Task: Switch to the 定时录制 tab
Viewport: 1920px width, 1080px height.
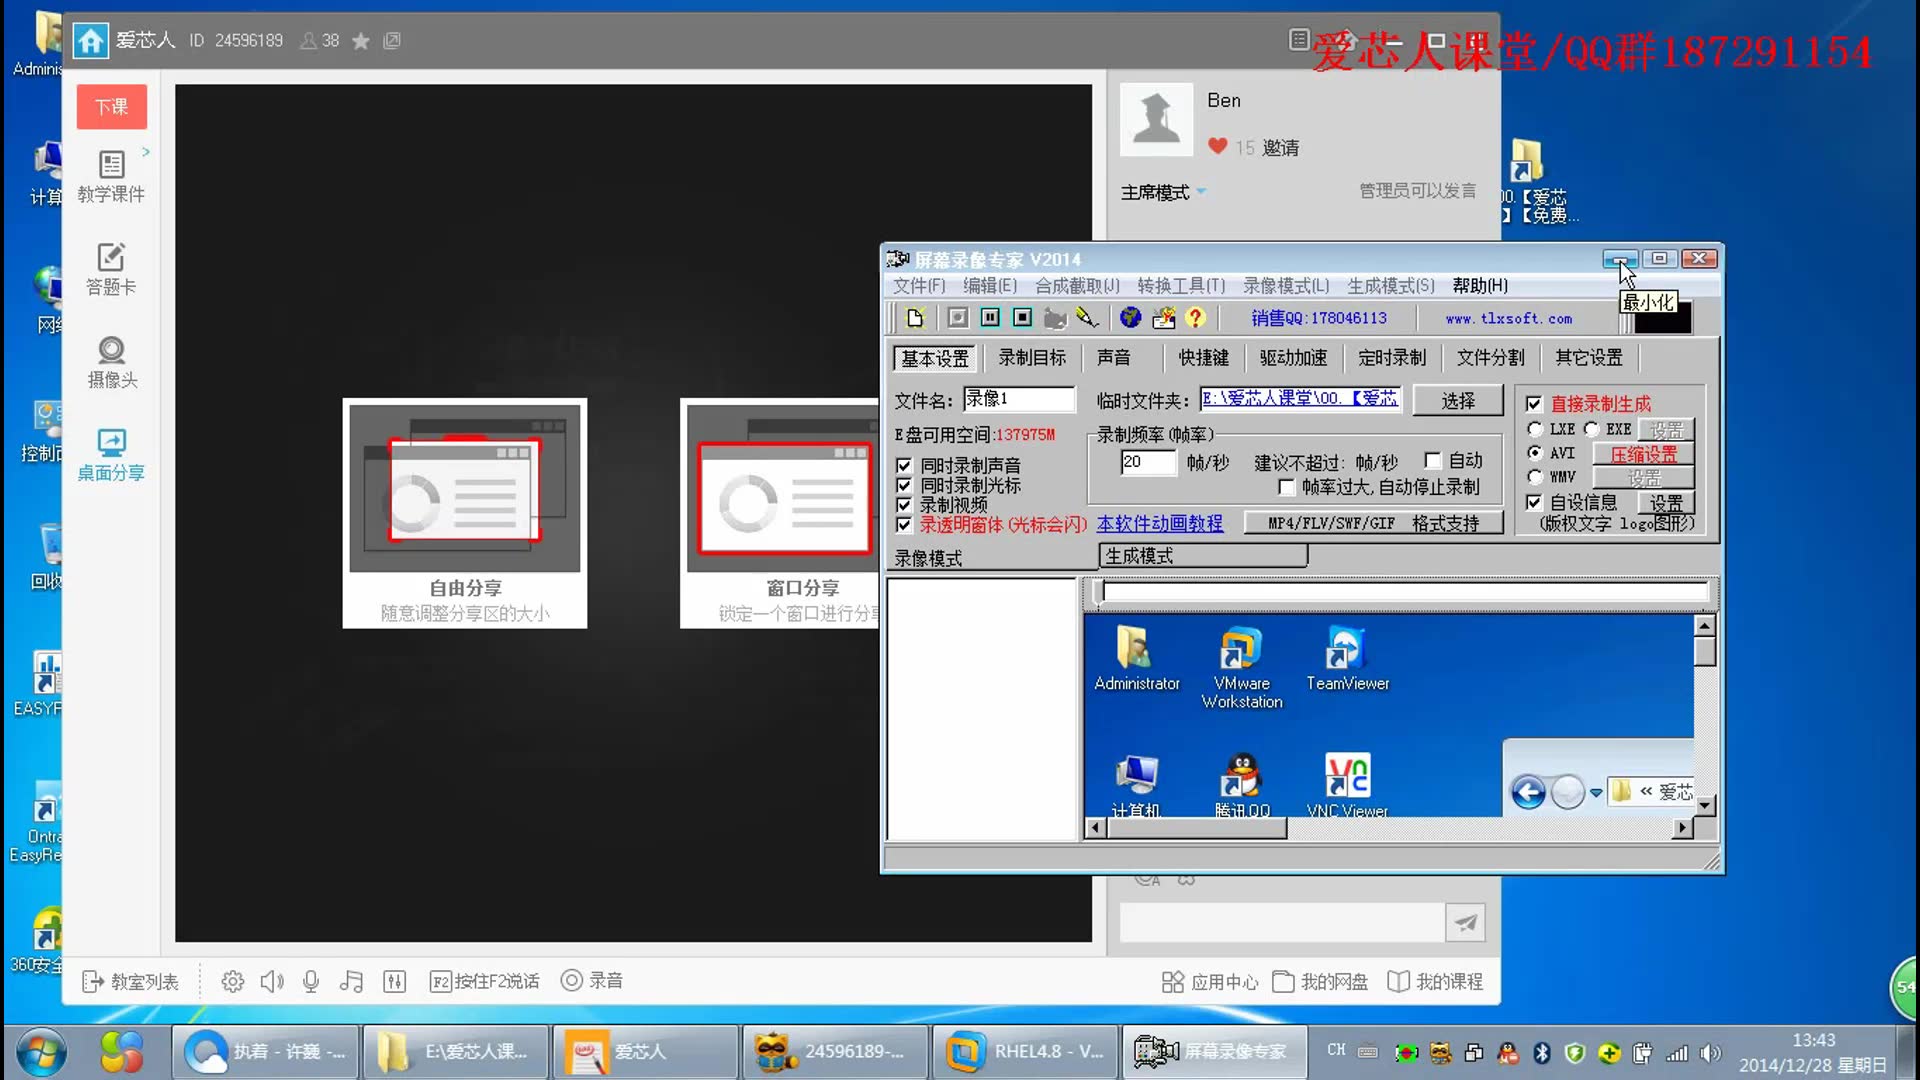Action: click(x=1392, y=358)
